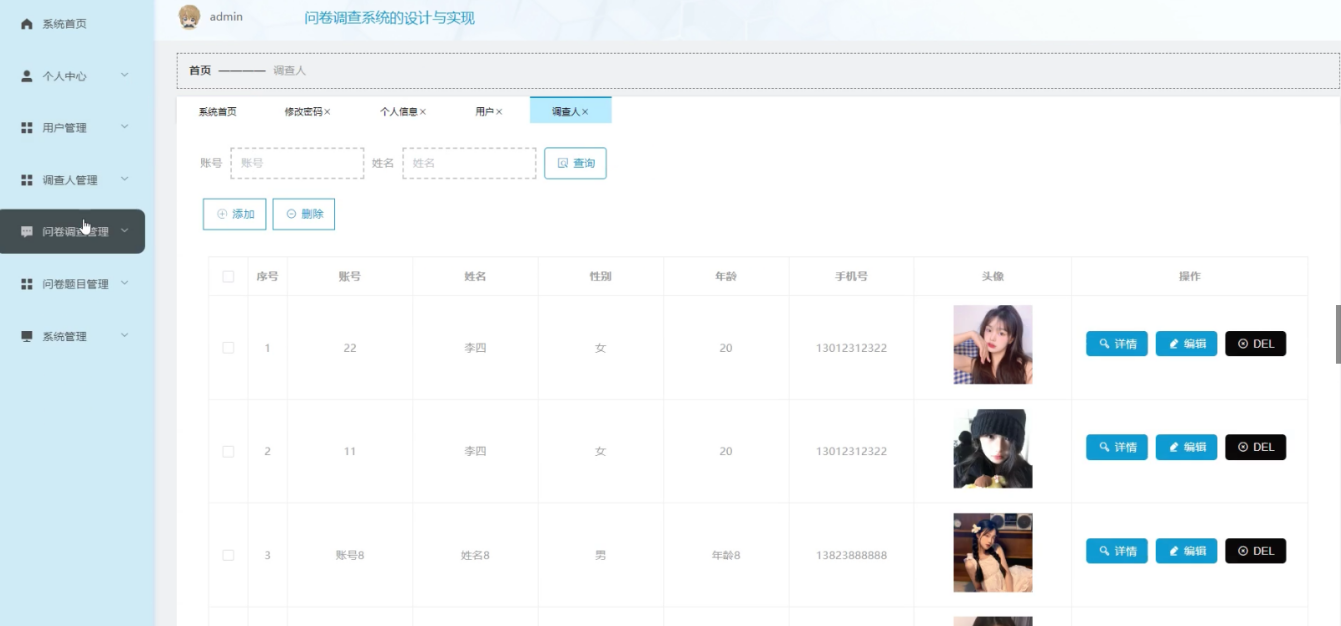Screen dimensions: 1341x626
Task: Expand the 问卷题目管理 menu chevron
Action: (x=124, y=283)
